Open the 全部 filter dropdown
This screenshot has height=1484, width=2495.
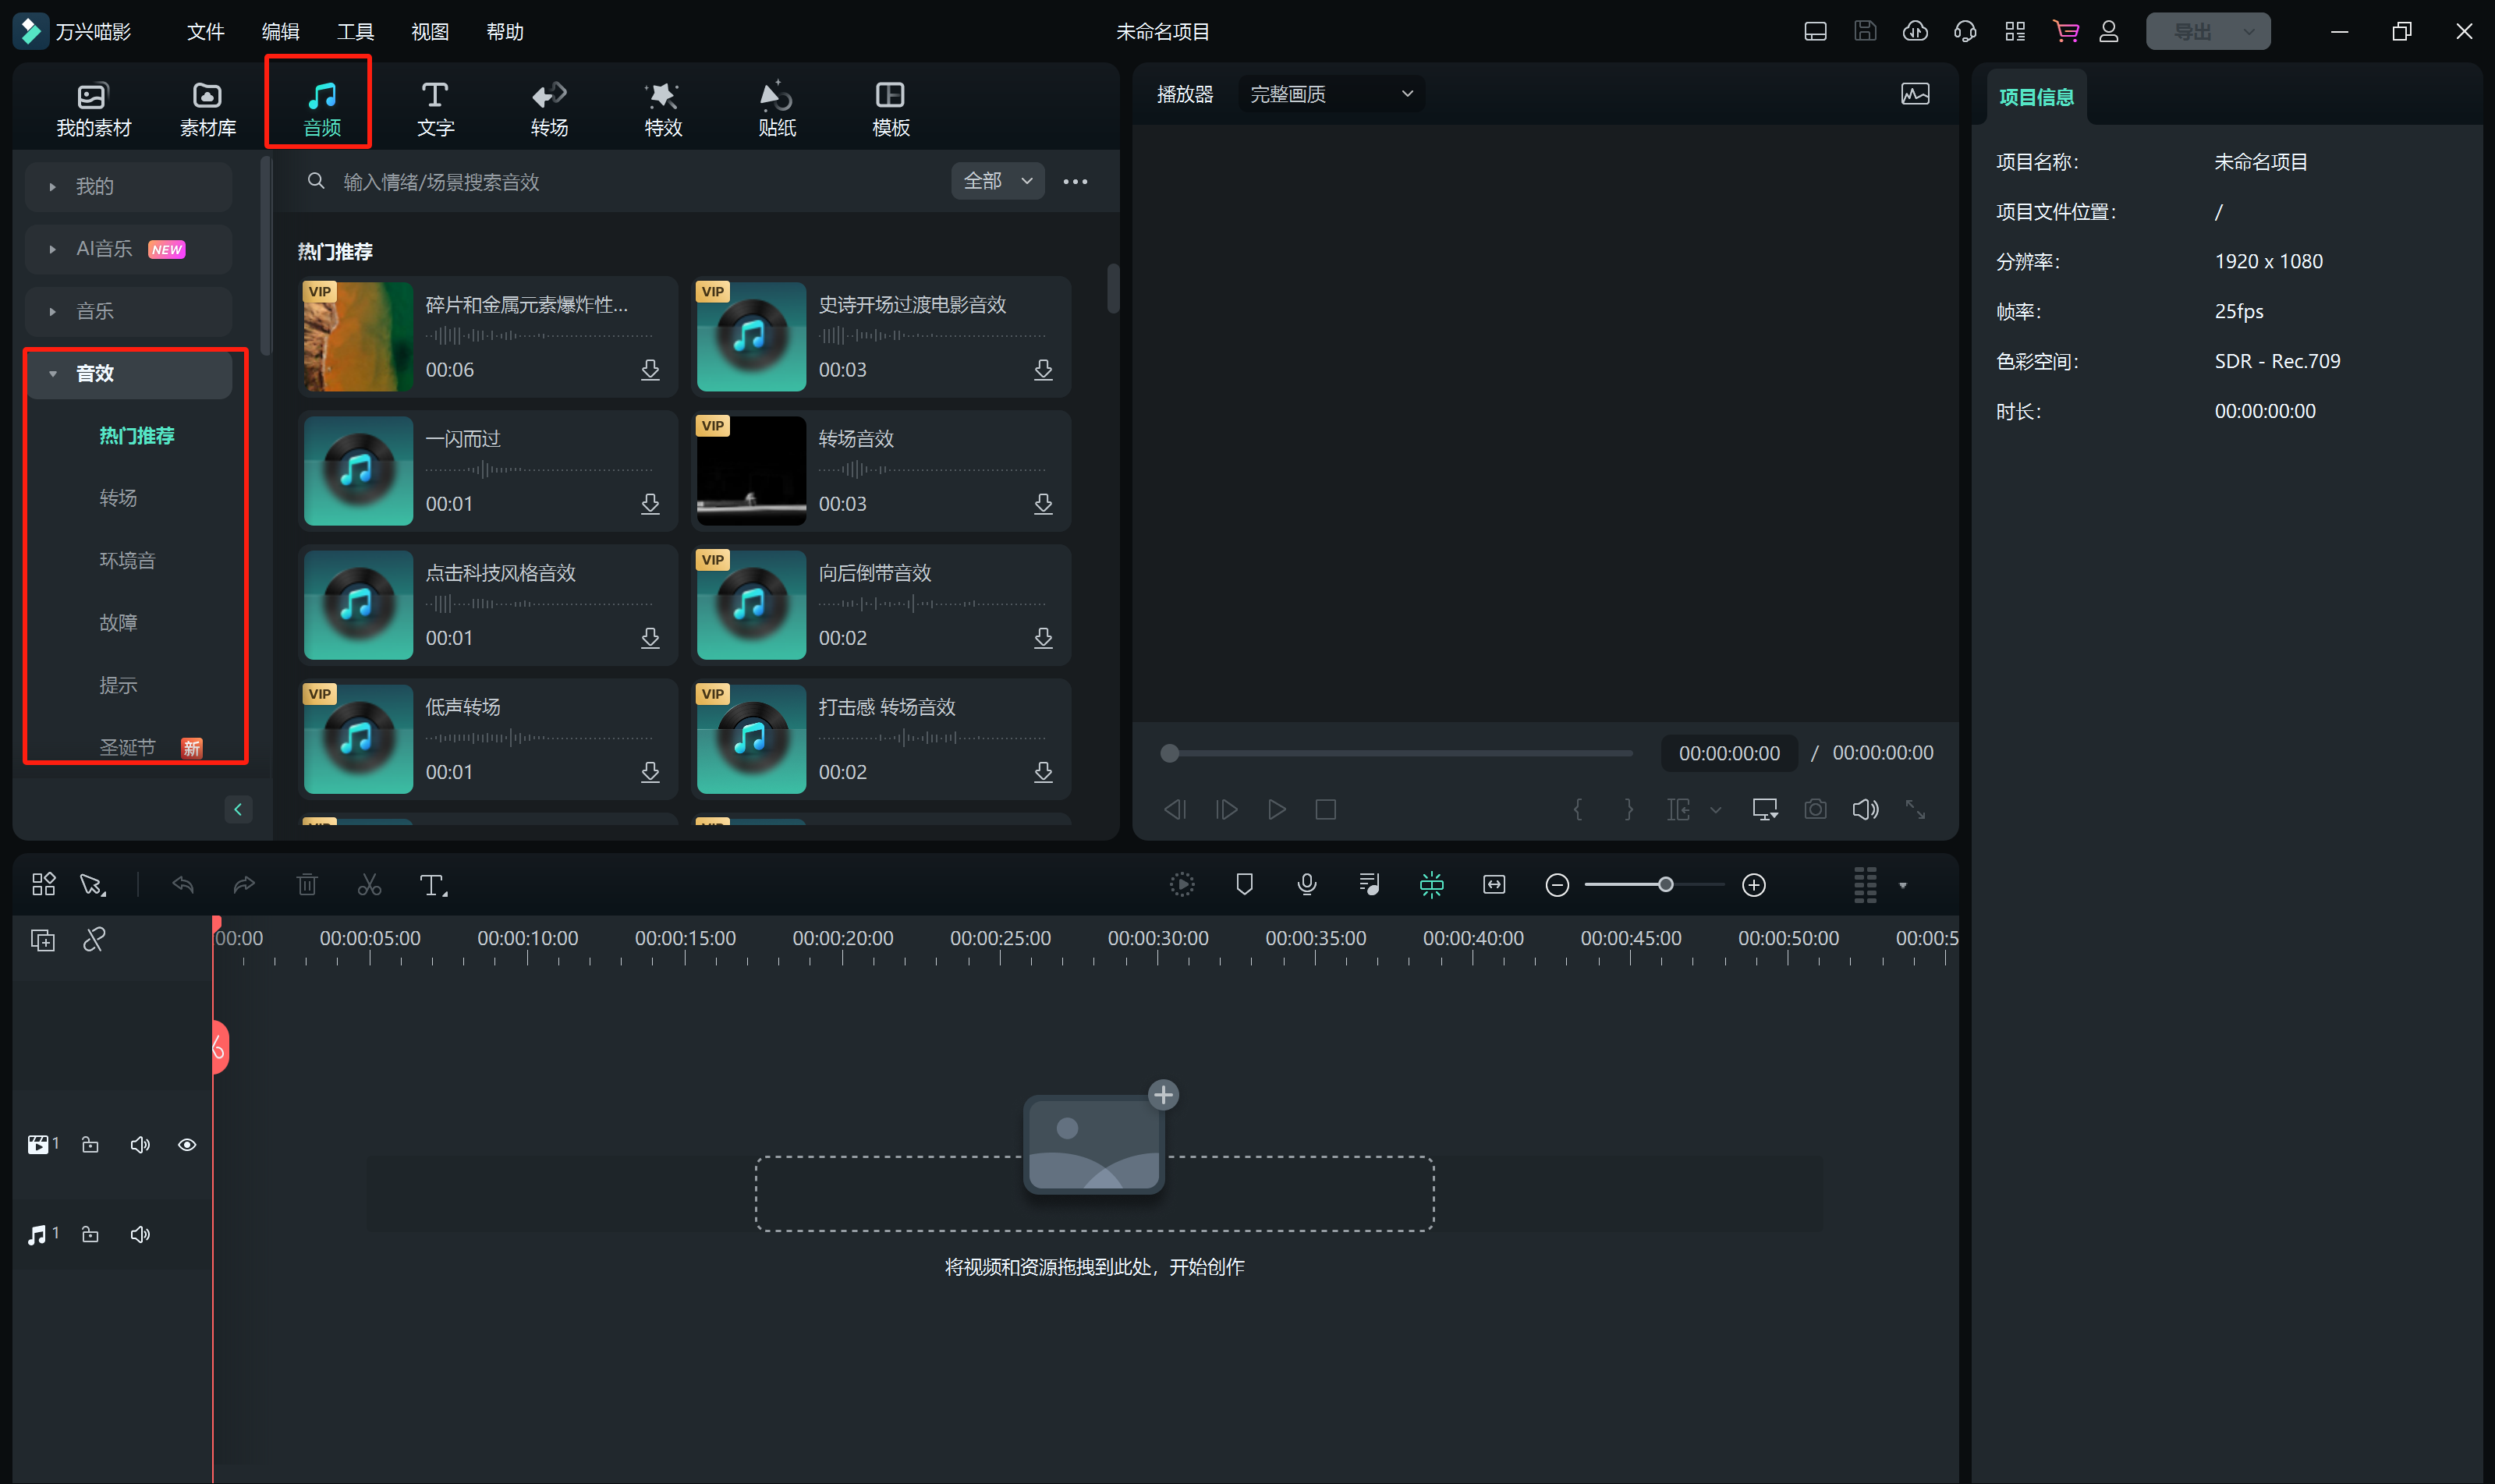[x=997, y=181]
